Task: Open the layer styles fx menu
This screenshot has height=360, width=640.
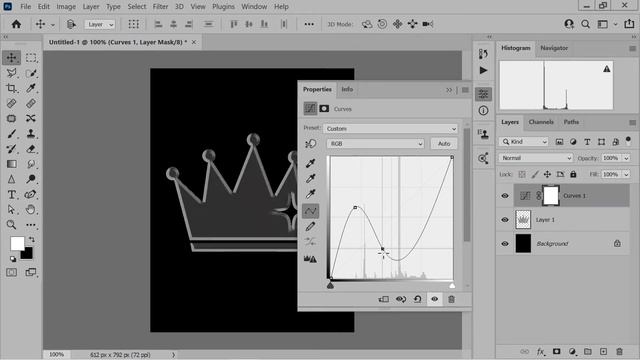Action: [x=541, y=351]
